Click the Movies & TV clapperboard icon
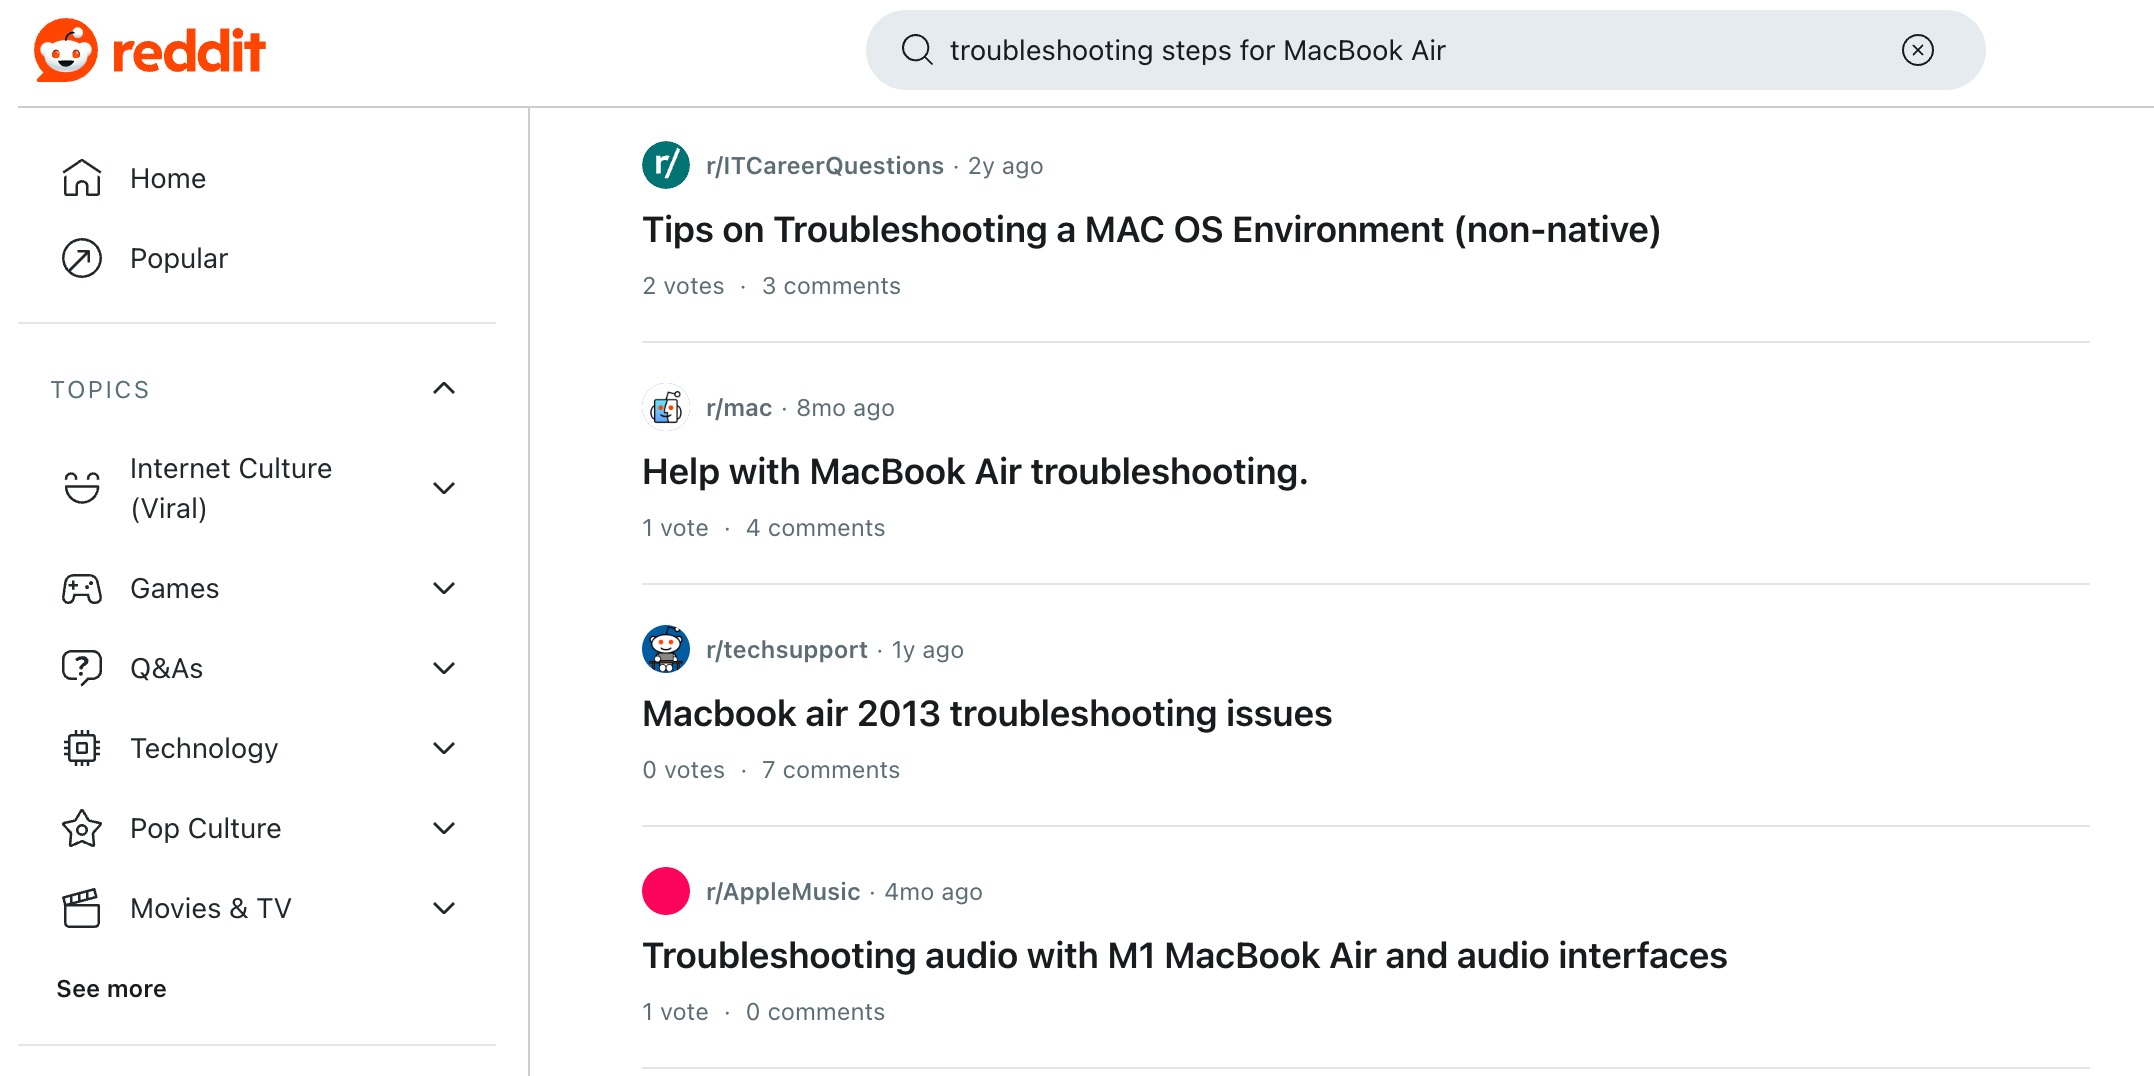Viewport: 2154px width, 1076px height. pos(82,908)
